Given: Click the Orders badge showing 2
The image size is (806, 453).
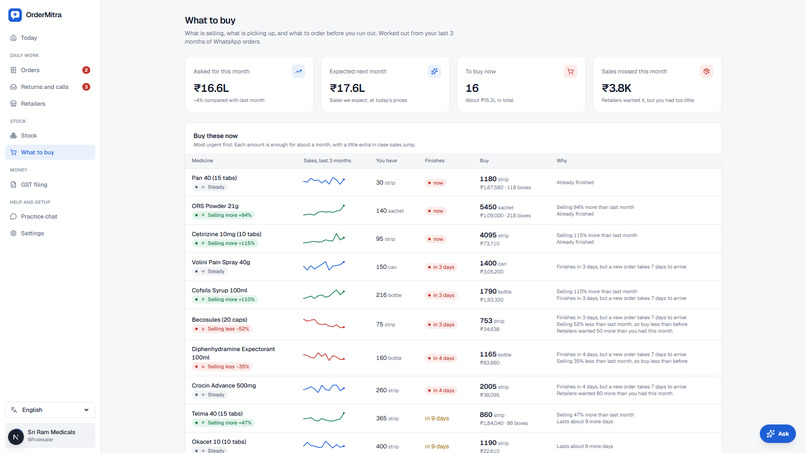Looking at the screenshot, I should pyautogui.click(x=86, y=70).
